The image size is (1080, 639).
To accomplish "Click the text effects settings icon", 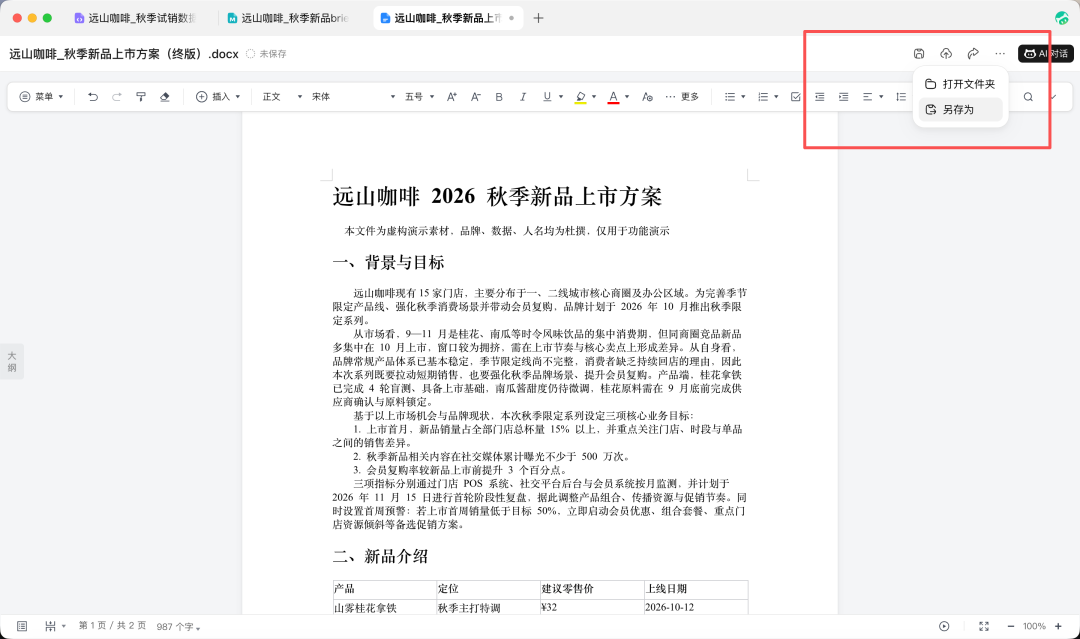I will click(x=647, y=97).
